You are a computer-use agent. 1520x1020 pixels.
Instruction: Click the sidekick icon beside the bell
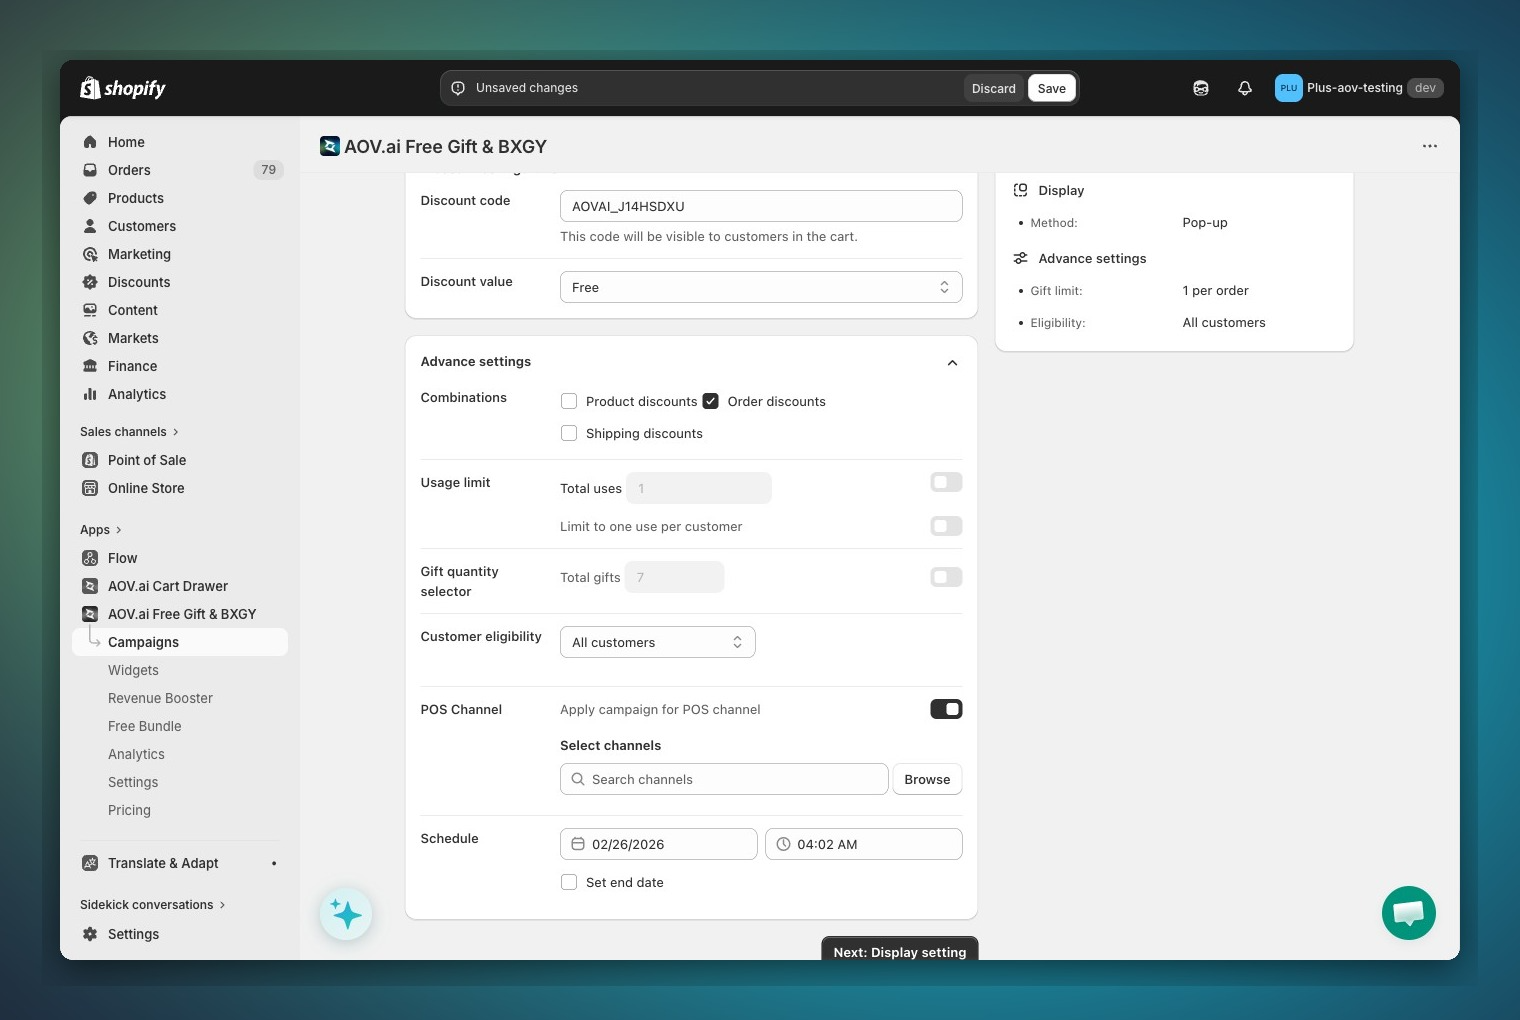point(1200,88)
